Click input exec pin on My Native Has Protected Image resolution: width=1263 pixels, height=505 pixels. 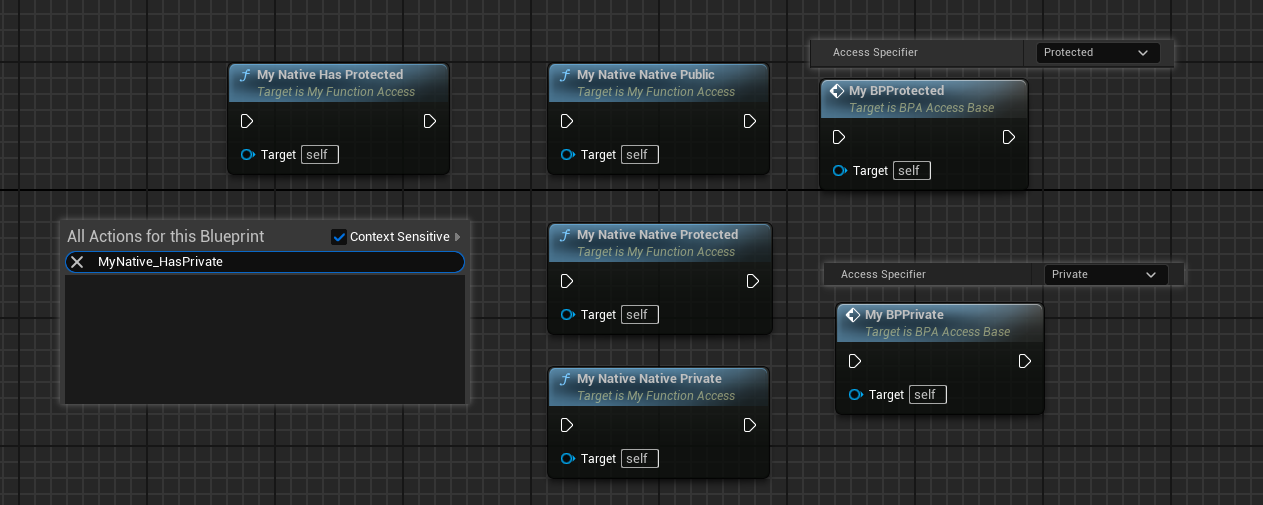coord(247,121)
